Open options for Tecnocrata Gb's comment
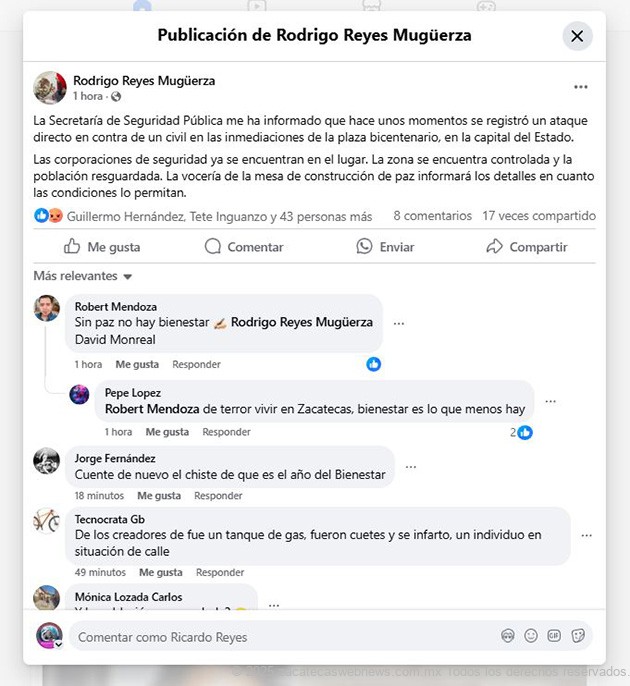This screenshot has height=686, width=630. (586, 536)
